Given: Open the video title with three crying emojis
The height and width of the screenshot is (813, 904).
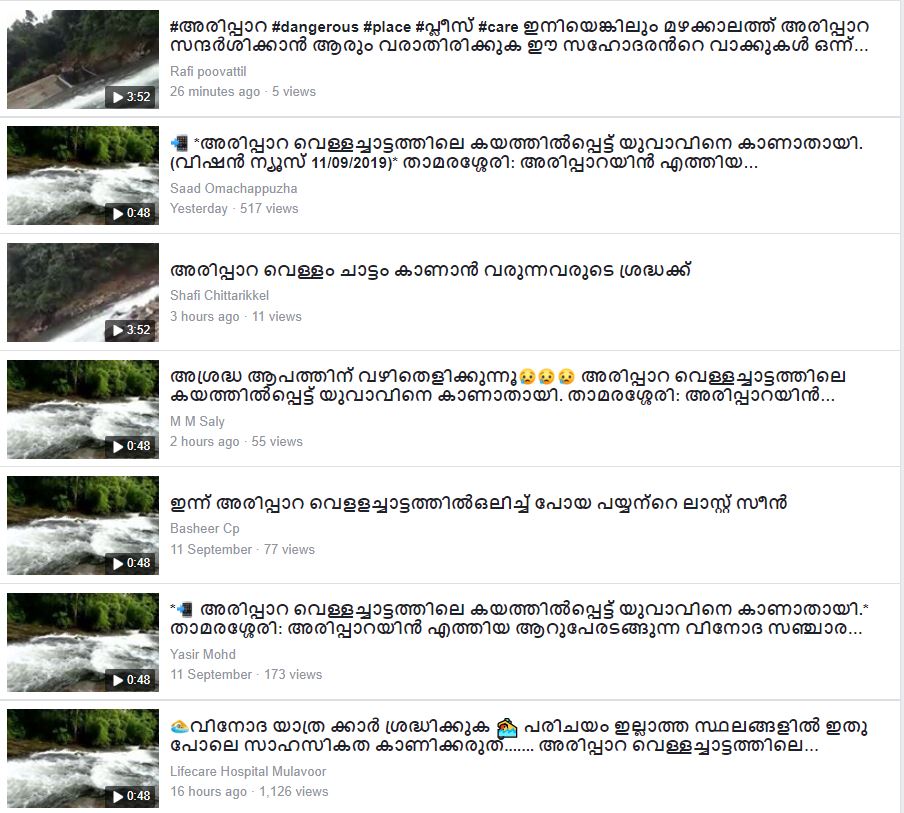Looking at the screenshot, I should click(x=508, y=386).
